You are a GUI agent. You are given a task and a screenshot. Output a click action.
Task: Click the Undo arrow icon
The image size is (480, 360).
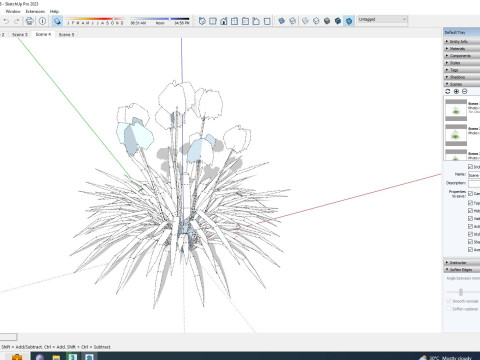click(x=6, y=21)
